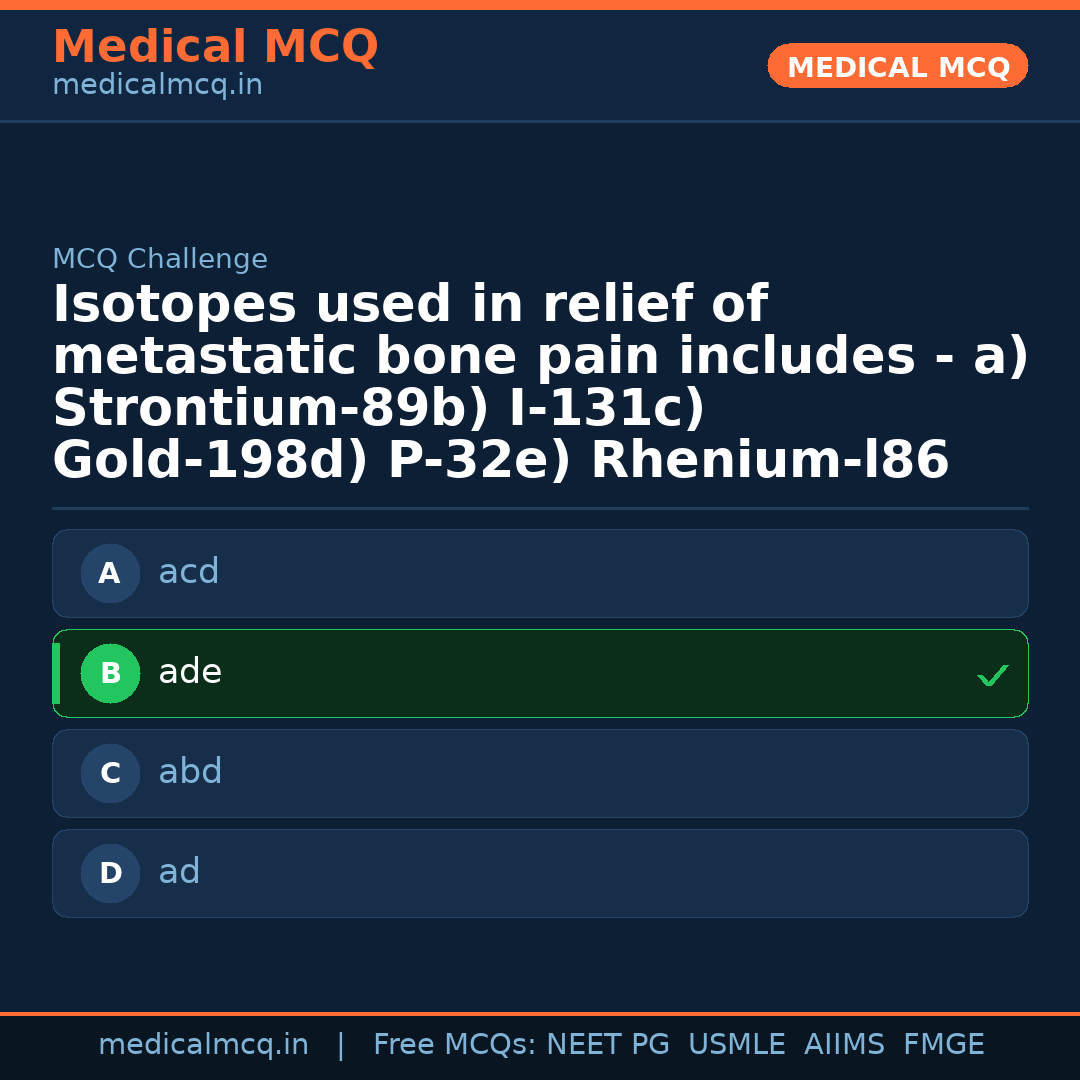
Task: Click the green B option badge
Action: [x=110, y=674]
